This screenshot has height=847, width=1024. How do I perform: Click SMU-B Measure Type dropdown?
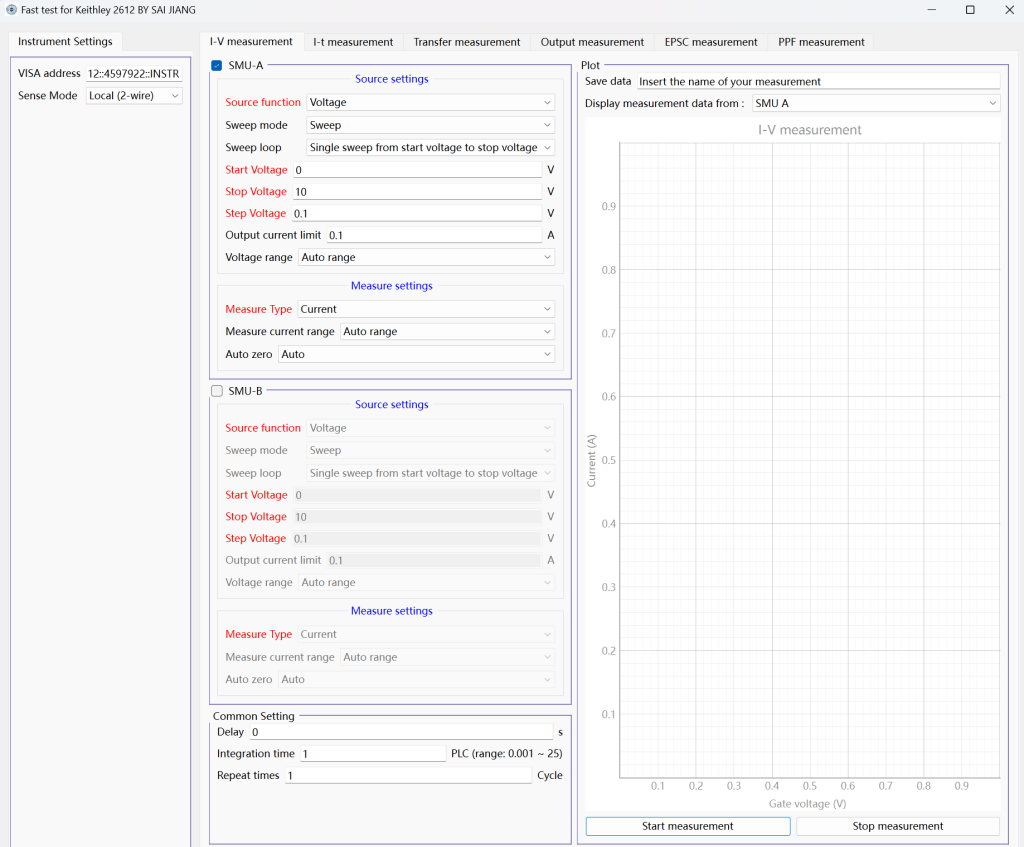(x=426, y=634)
